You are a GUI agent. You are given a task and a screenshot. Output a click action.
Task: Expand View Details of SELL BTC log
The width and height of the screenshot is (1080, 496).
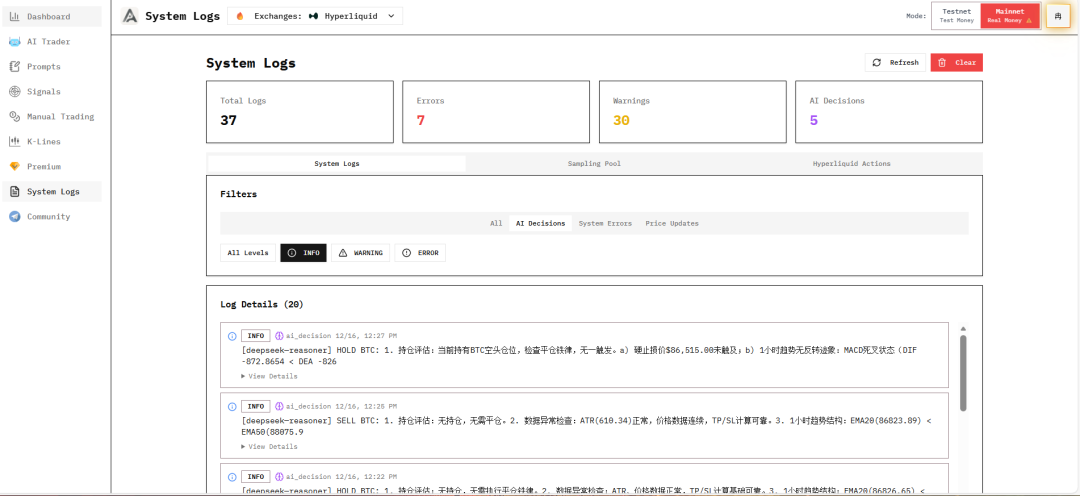point(269,447)
